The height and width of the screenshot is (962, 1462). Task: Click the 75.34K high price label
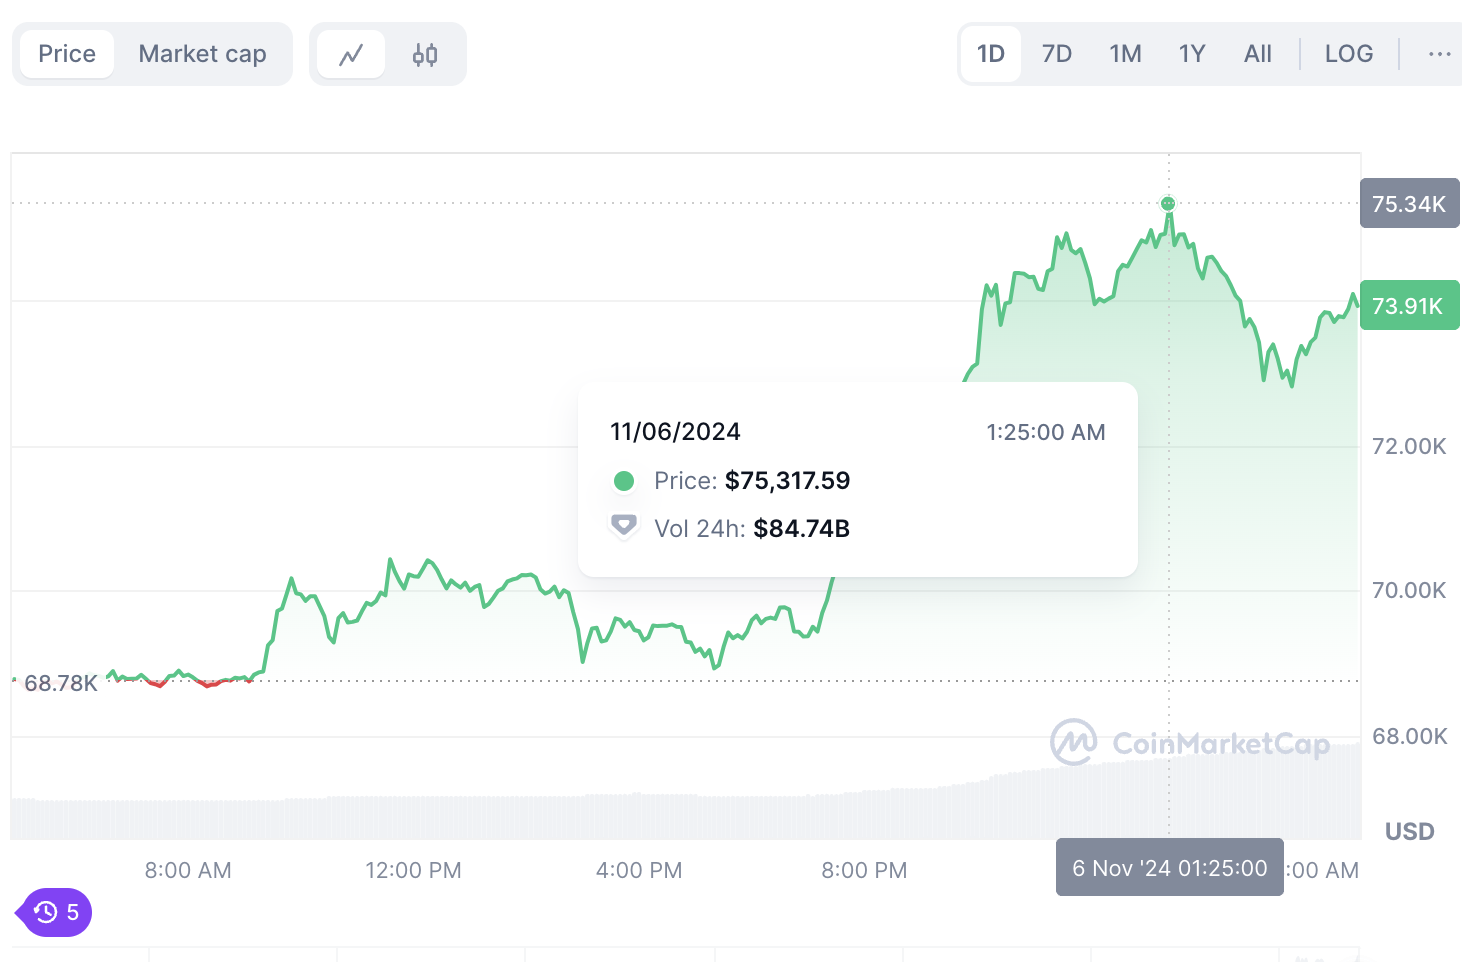pos(1409,204)
